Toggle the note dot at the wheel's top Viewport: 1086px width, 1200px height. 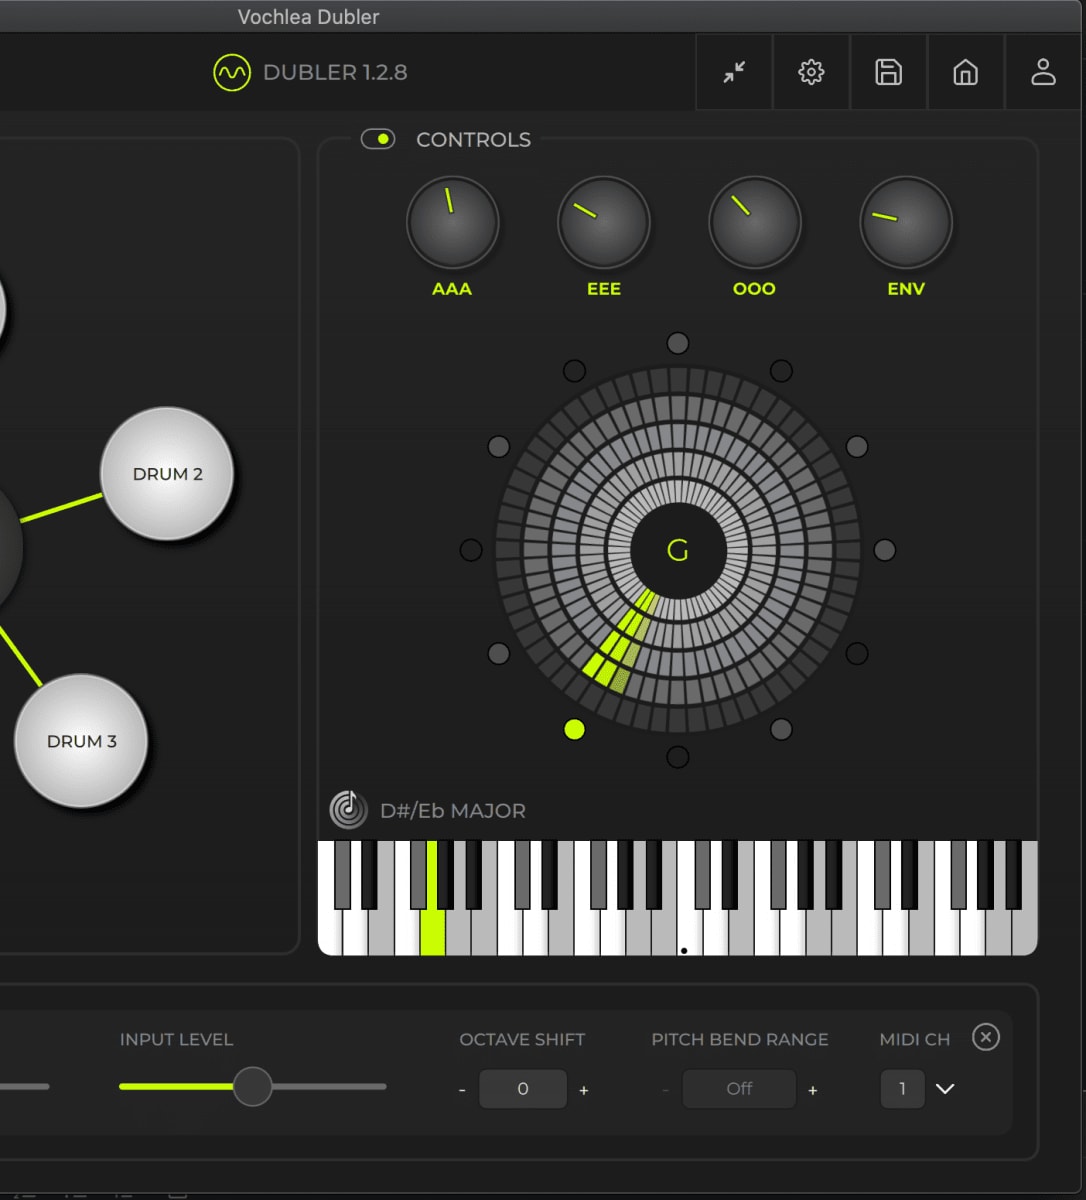(x=678, y=343)
